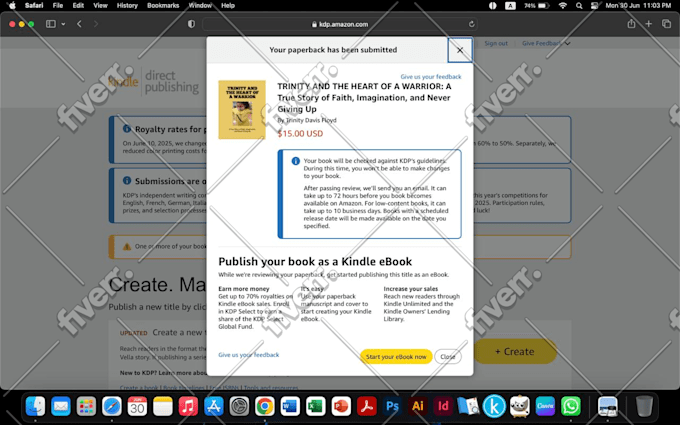Open the sidebar dropdown chevron

[x=63, y=24]
